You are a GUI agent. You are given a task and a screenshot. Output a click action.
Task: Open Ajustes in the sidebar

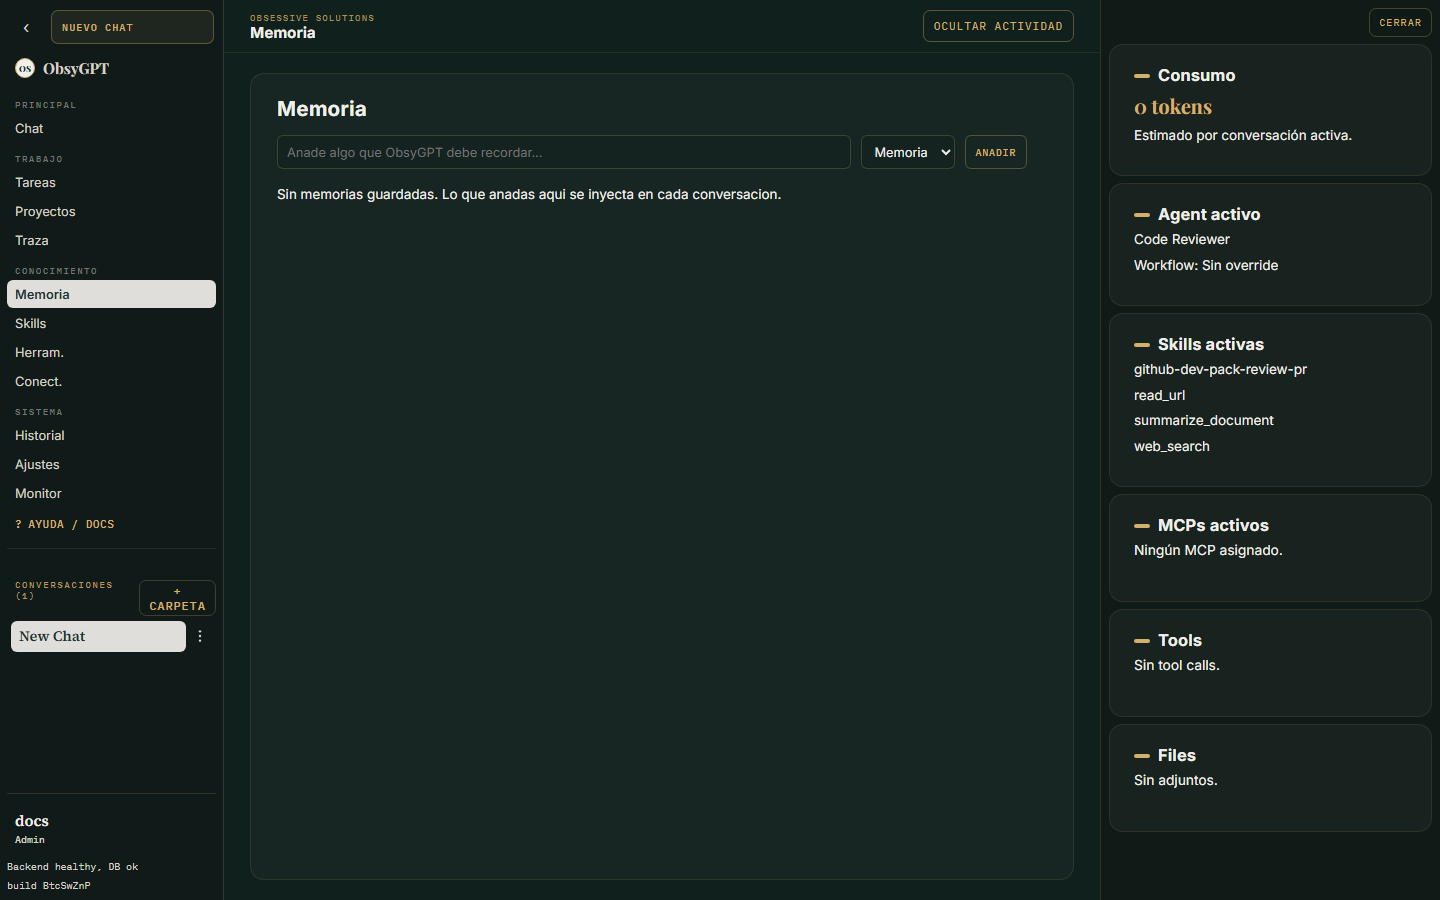[111, 464]
